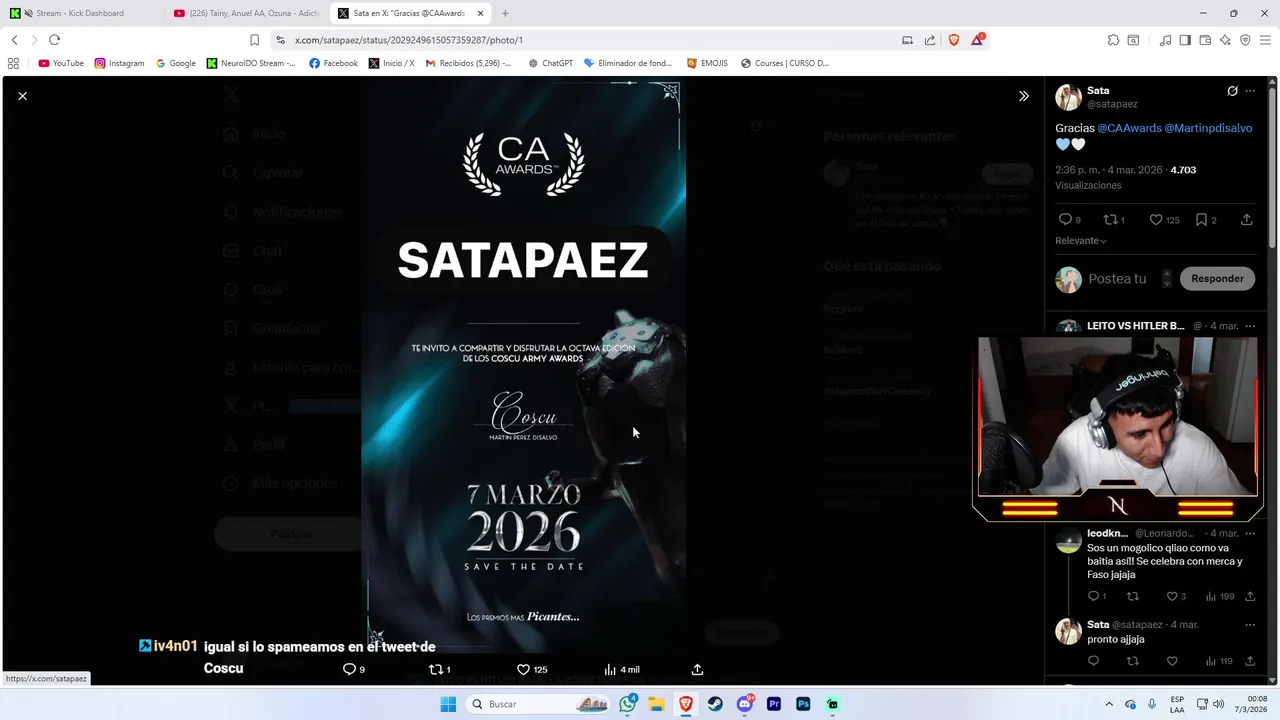Open the Windows Start menu
Viewport: 1280px width, 720px height.
(x=448, y=704)
